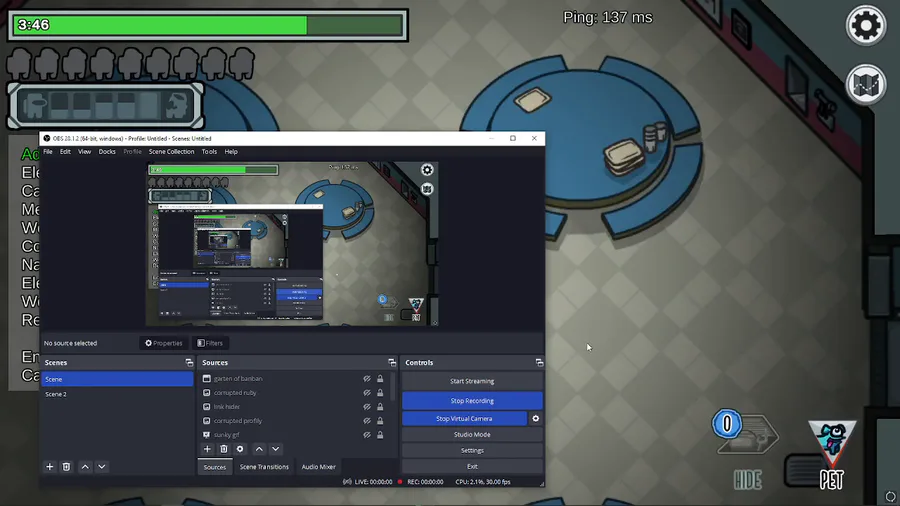Viewport: 900px width, 506px height.
Task: Click the Stop Virtual Camera button
Action: point(464,419)
